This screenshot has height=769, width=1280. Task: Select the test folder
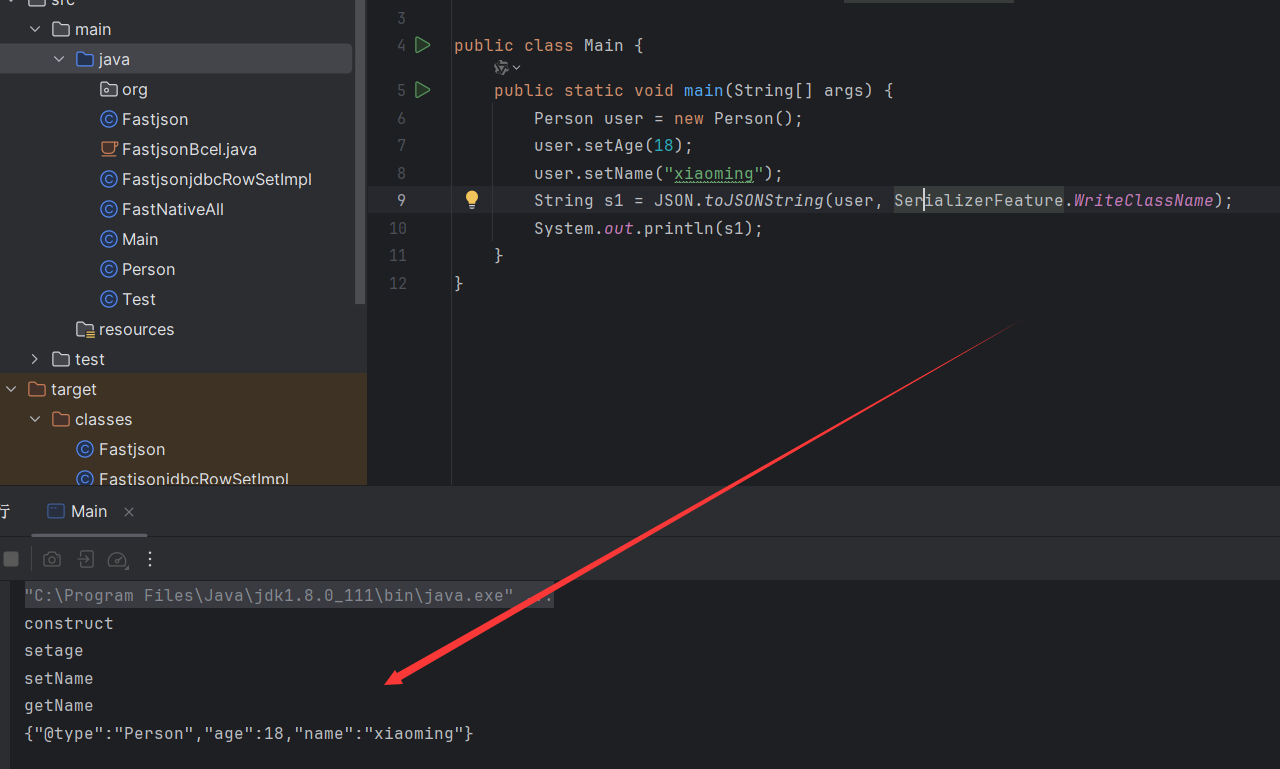[90, 359]
